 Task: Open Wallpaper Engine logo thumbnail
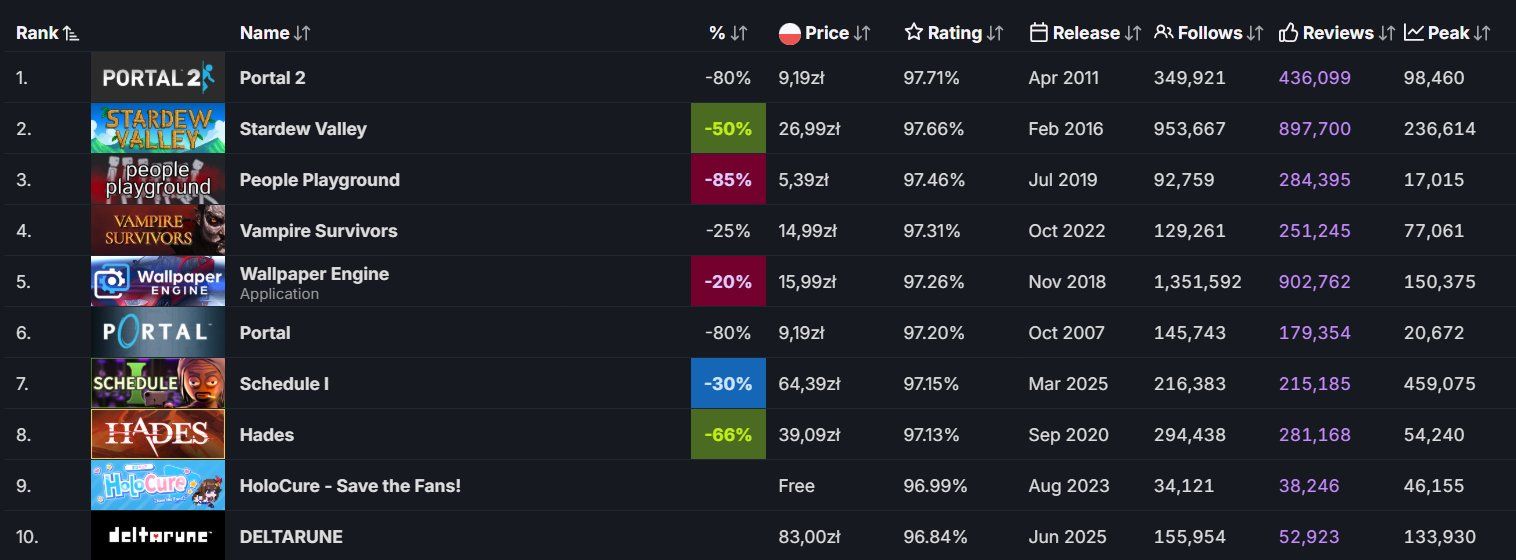[158, 282]
